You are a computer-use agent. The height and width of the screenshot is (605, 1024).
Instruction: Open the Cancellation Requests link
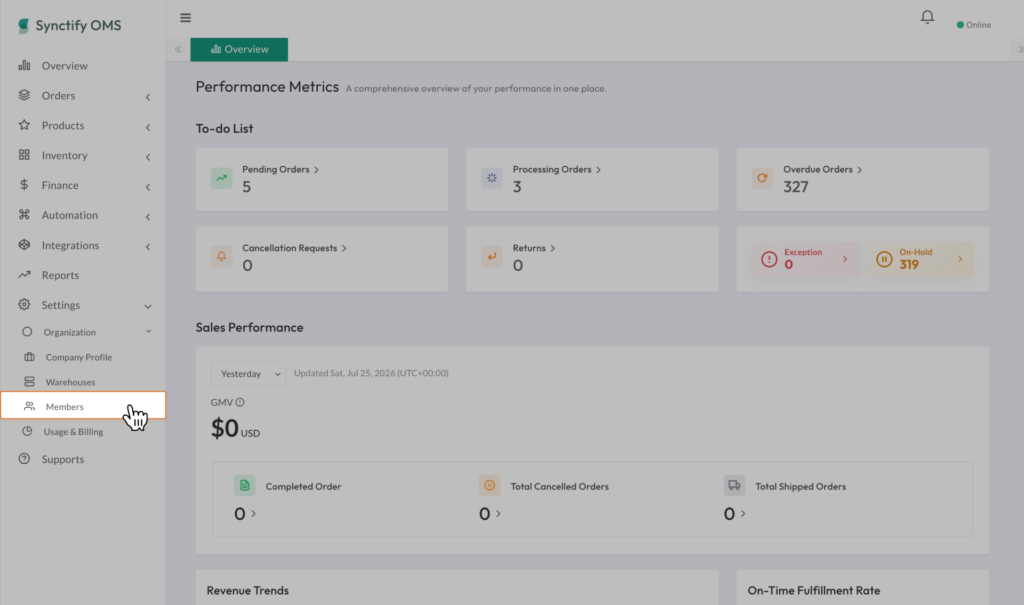pos(294,248)
